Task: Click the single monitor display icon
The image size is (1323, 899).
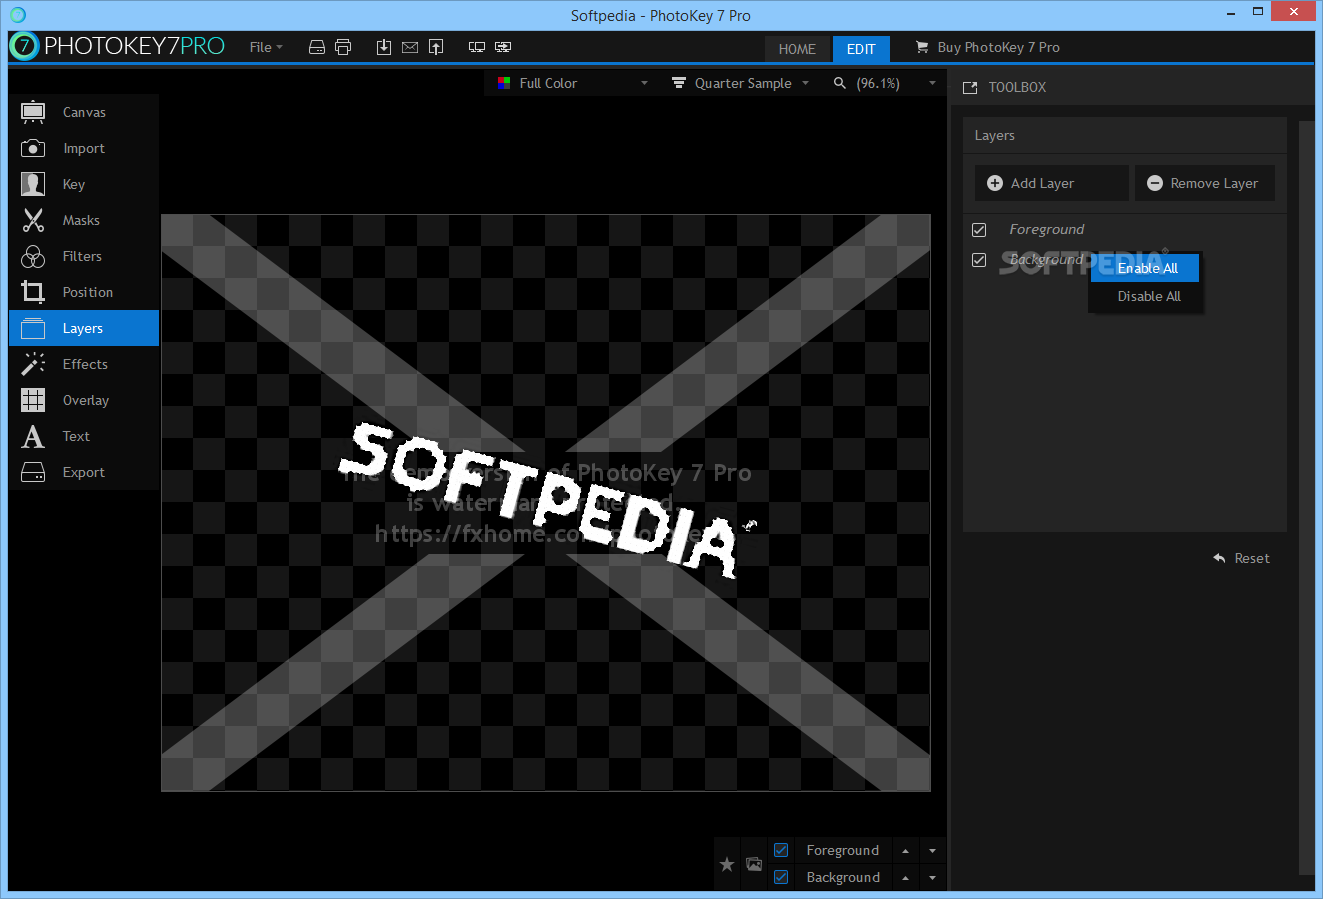Action: 477,47
